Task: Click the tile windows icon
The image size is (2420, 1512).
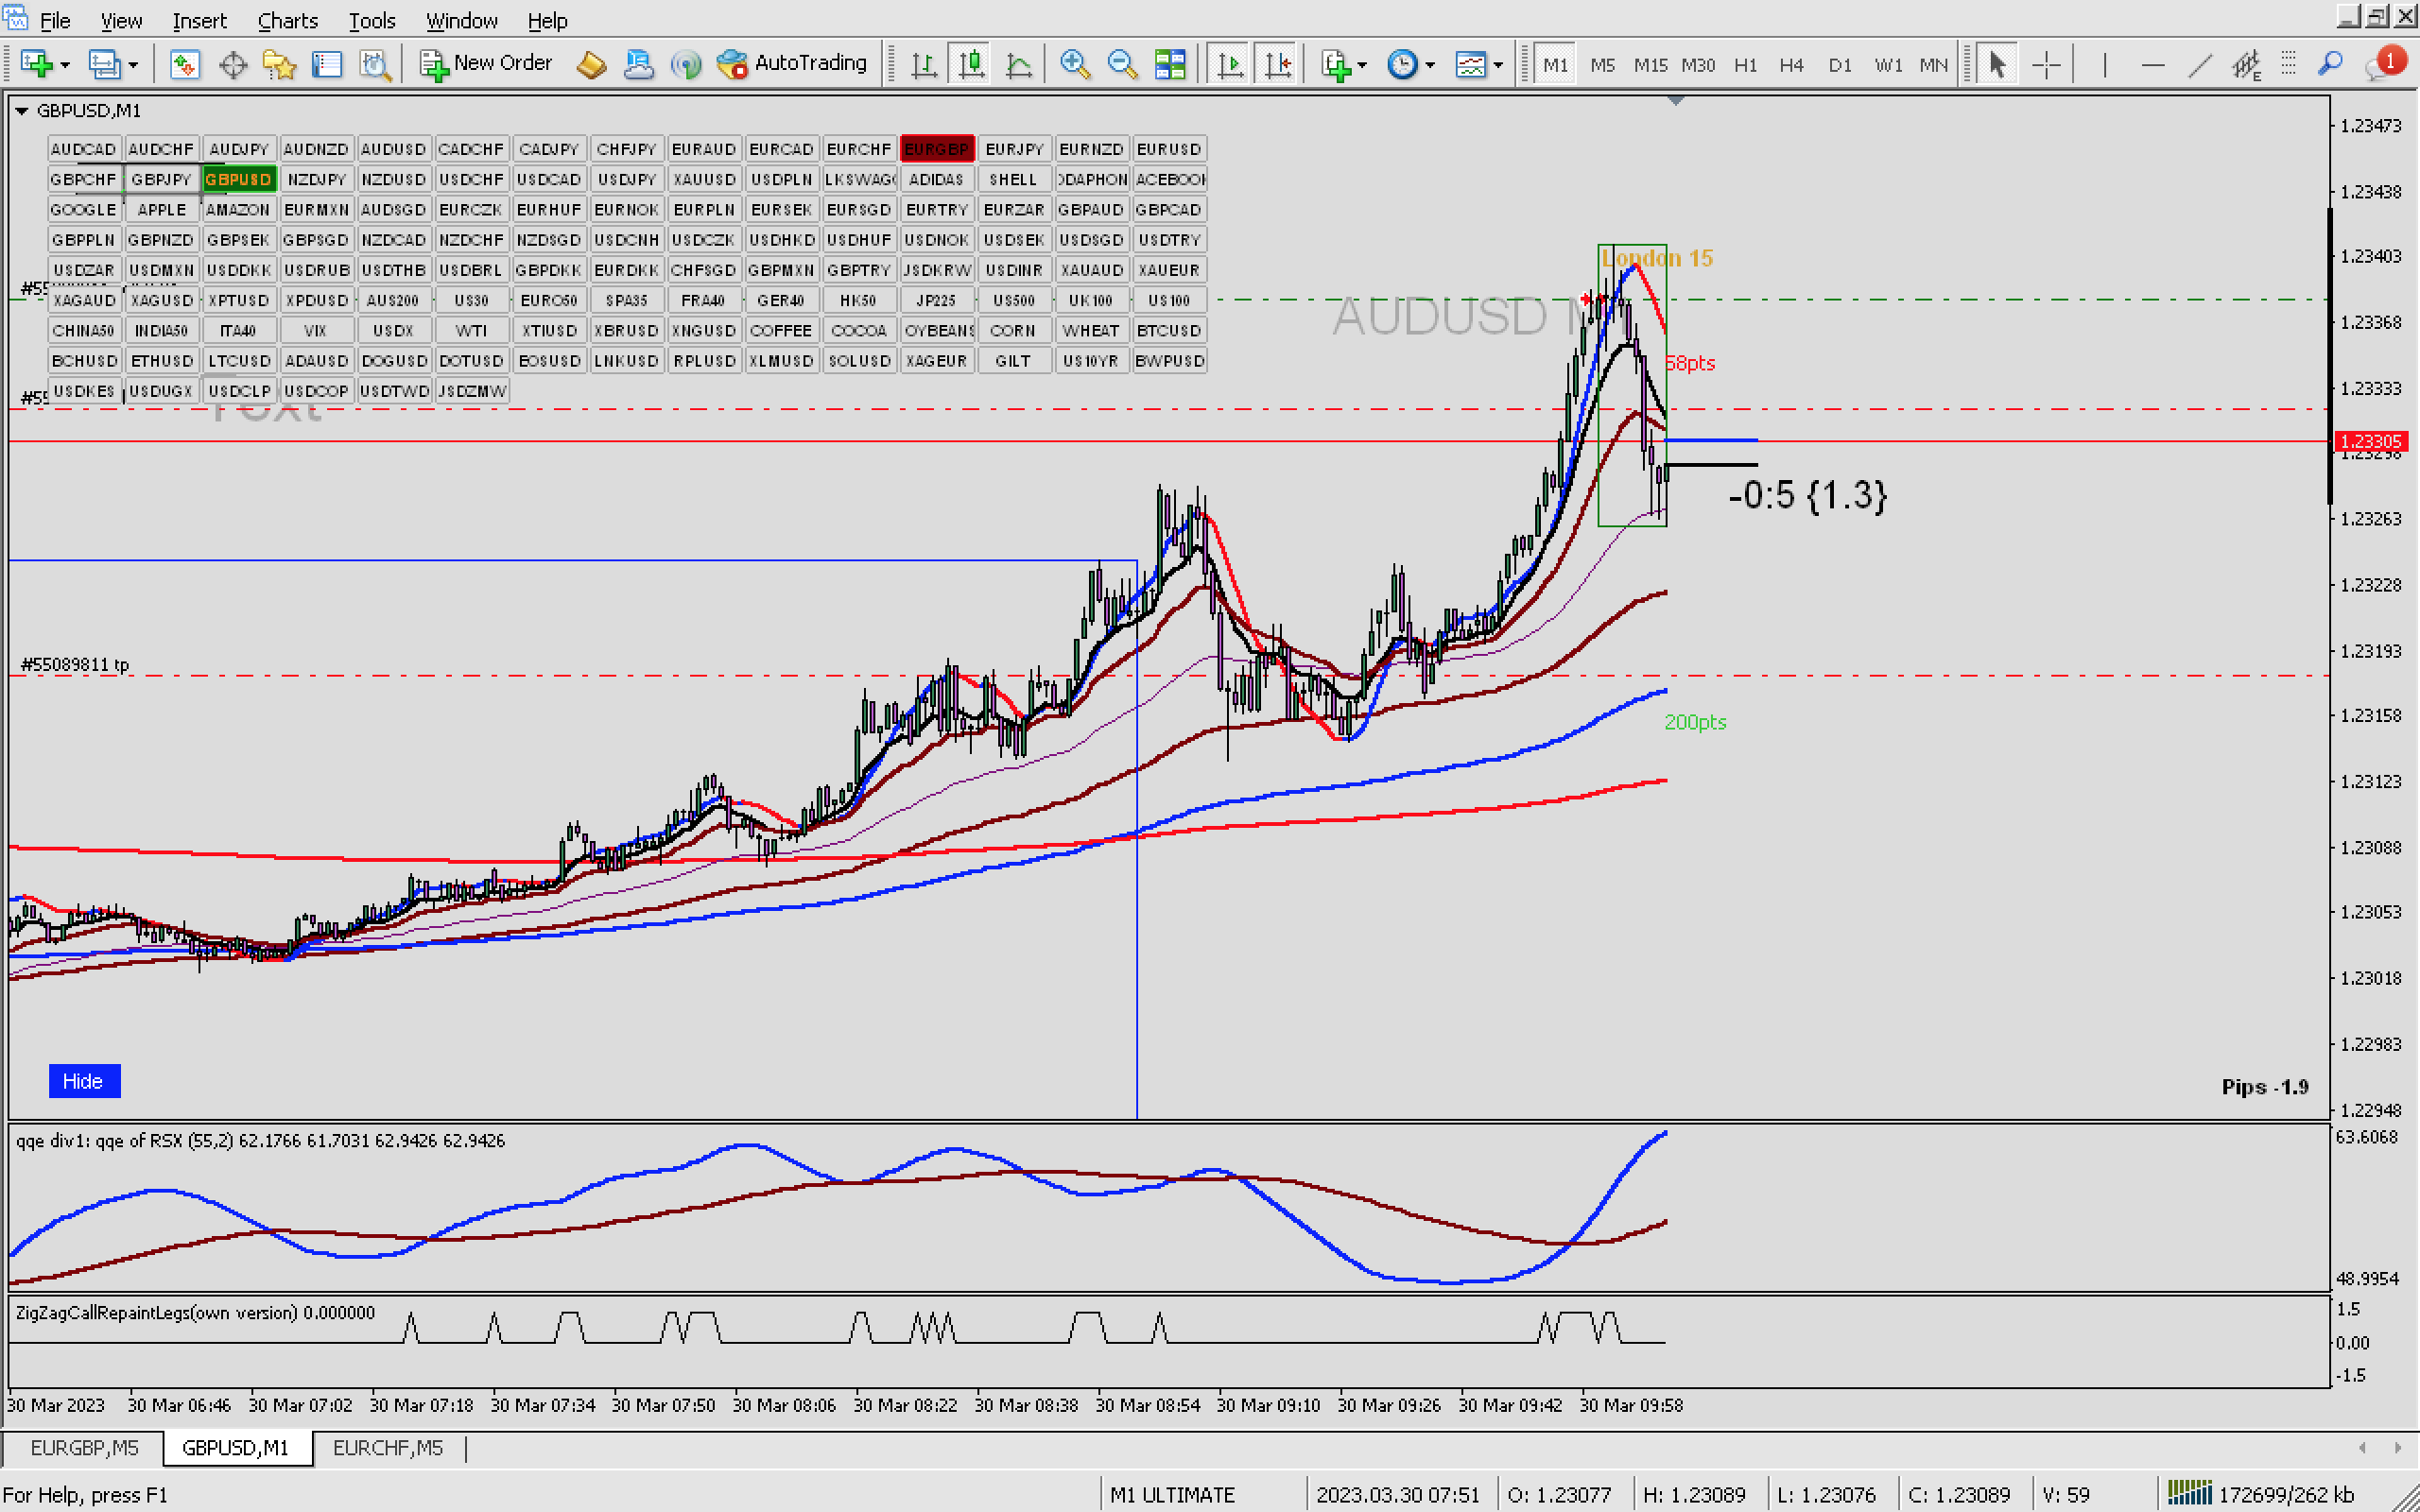Action: tap(1169, 65)
